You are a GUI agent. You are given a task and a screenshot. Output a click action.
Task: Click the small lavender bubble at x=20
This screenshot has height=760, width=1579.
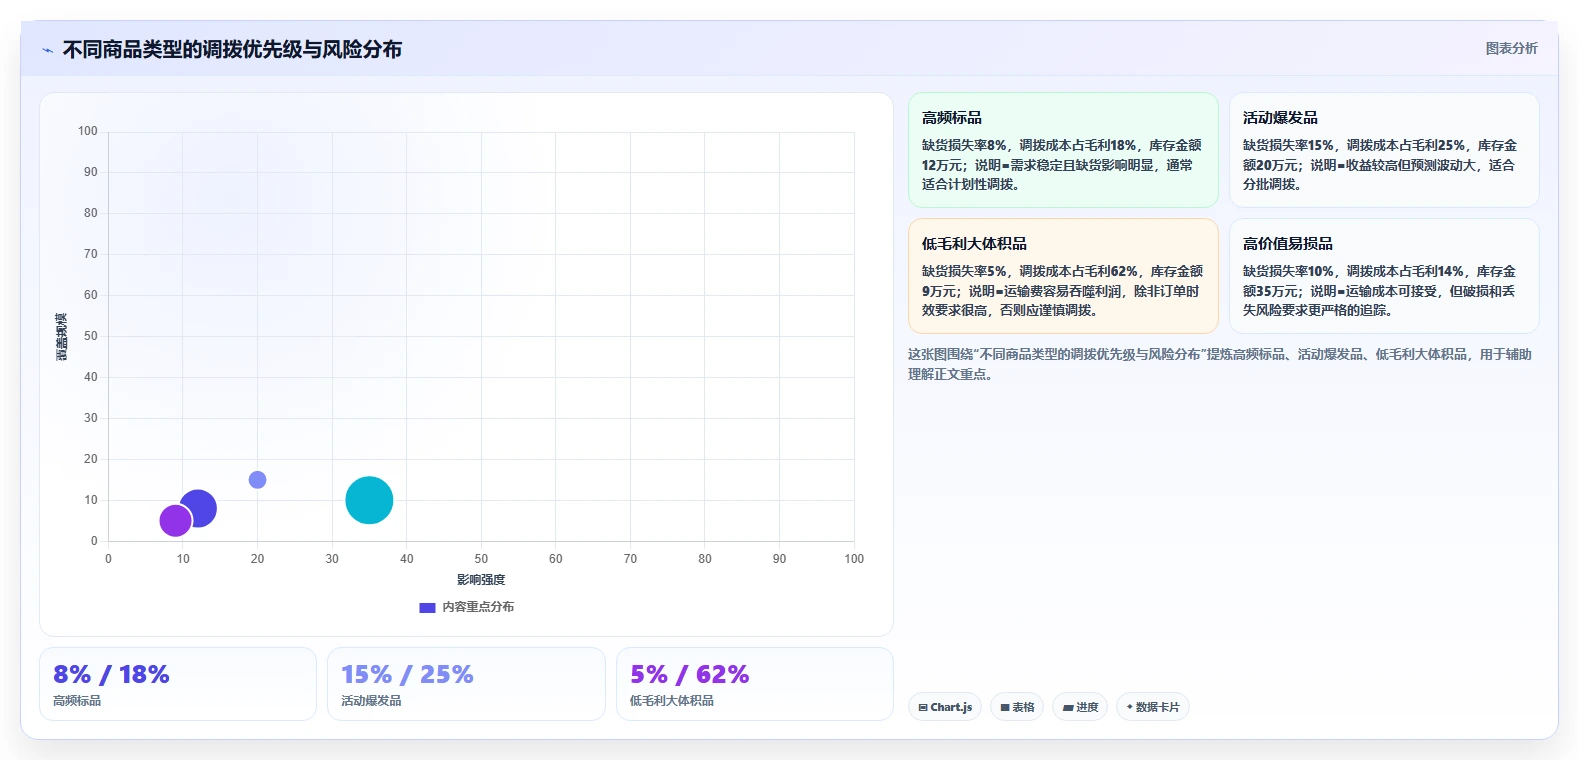tap(257, 480)
